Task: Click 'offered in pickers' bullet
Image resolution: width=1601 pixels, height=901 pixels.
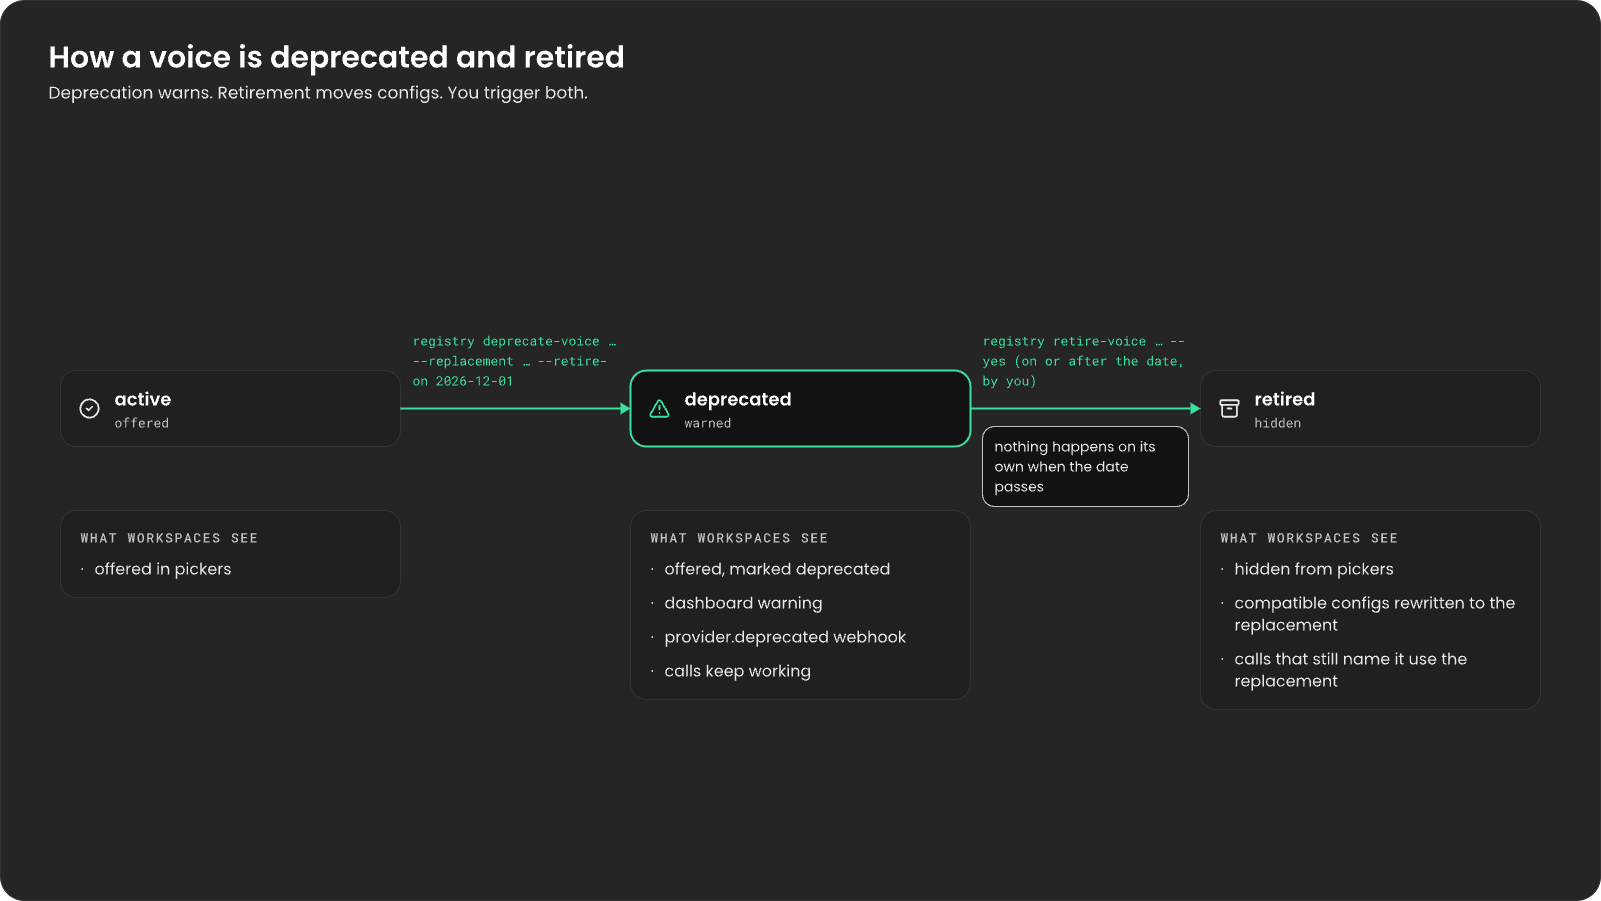Action: pos(163,569)
